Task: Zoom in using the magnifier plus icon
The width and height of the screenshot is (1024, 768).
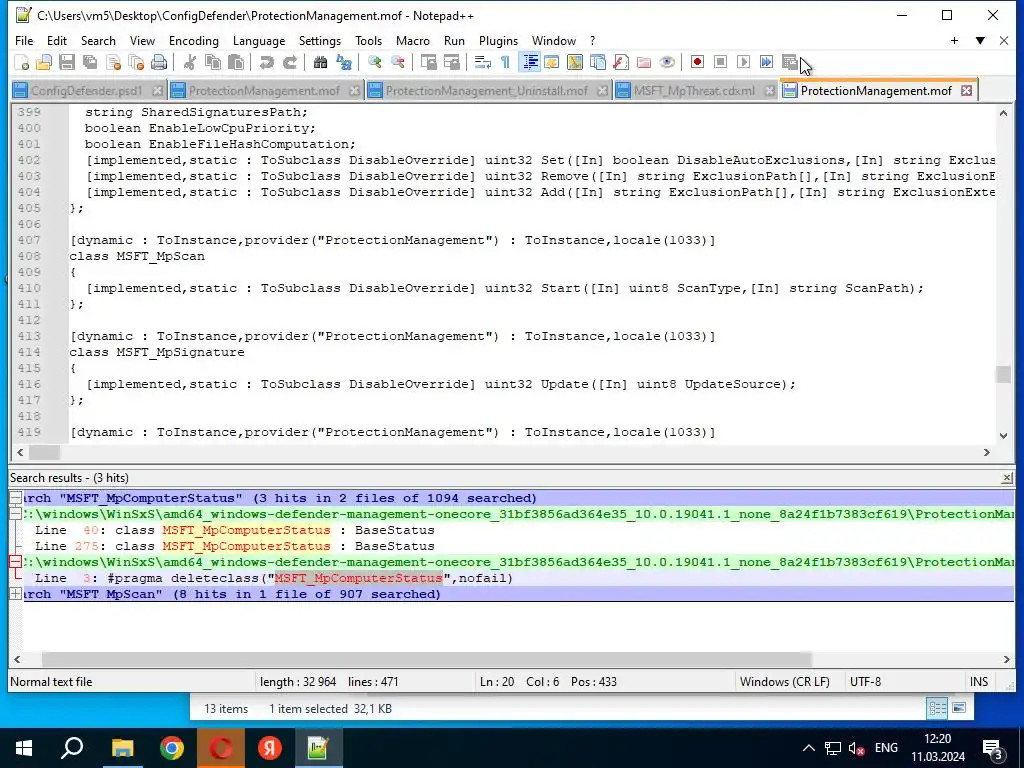Action: (x=374, y=62)
